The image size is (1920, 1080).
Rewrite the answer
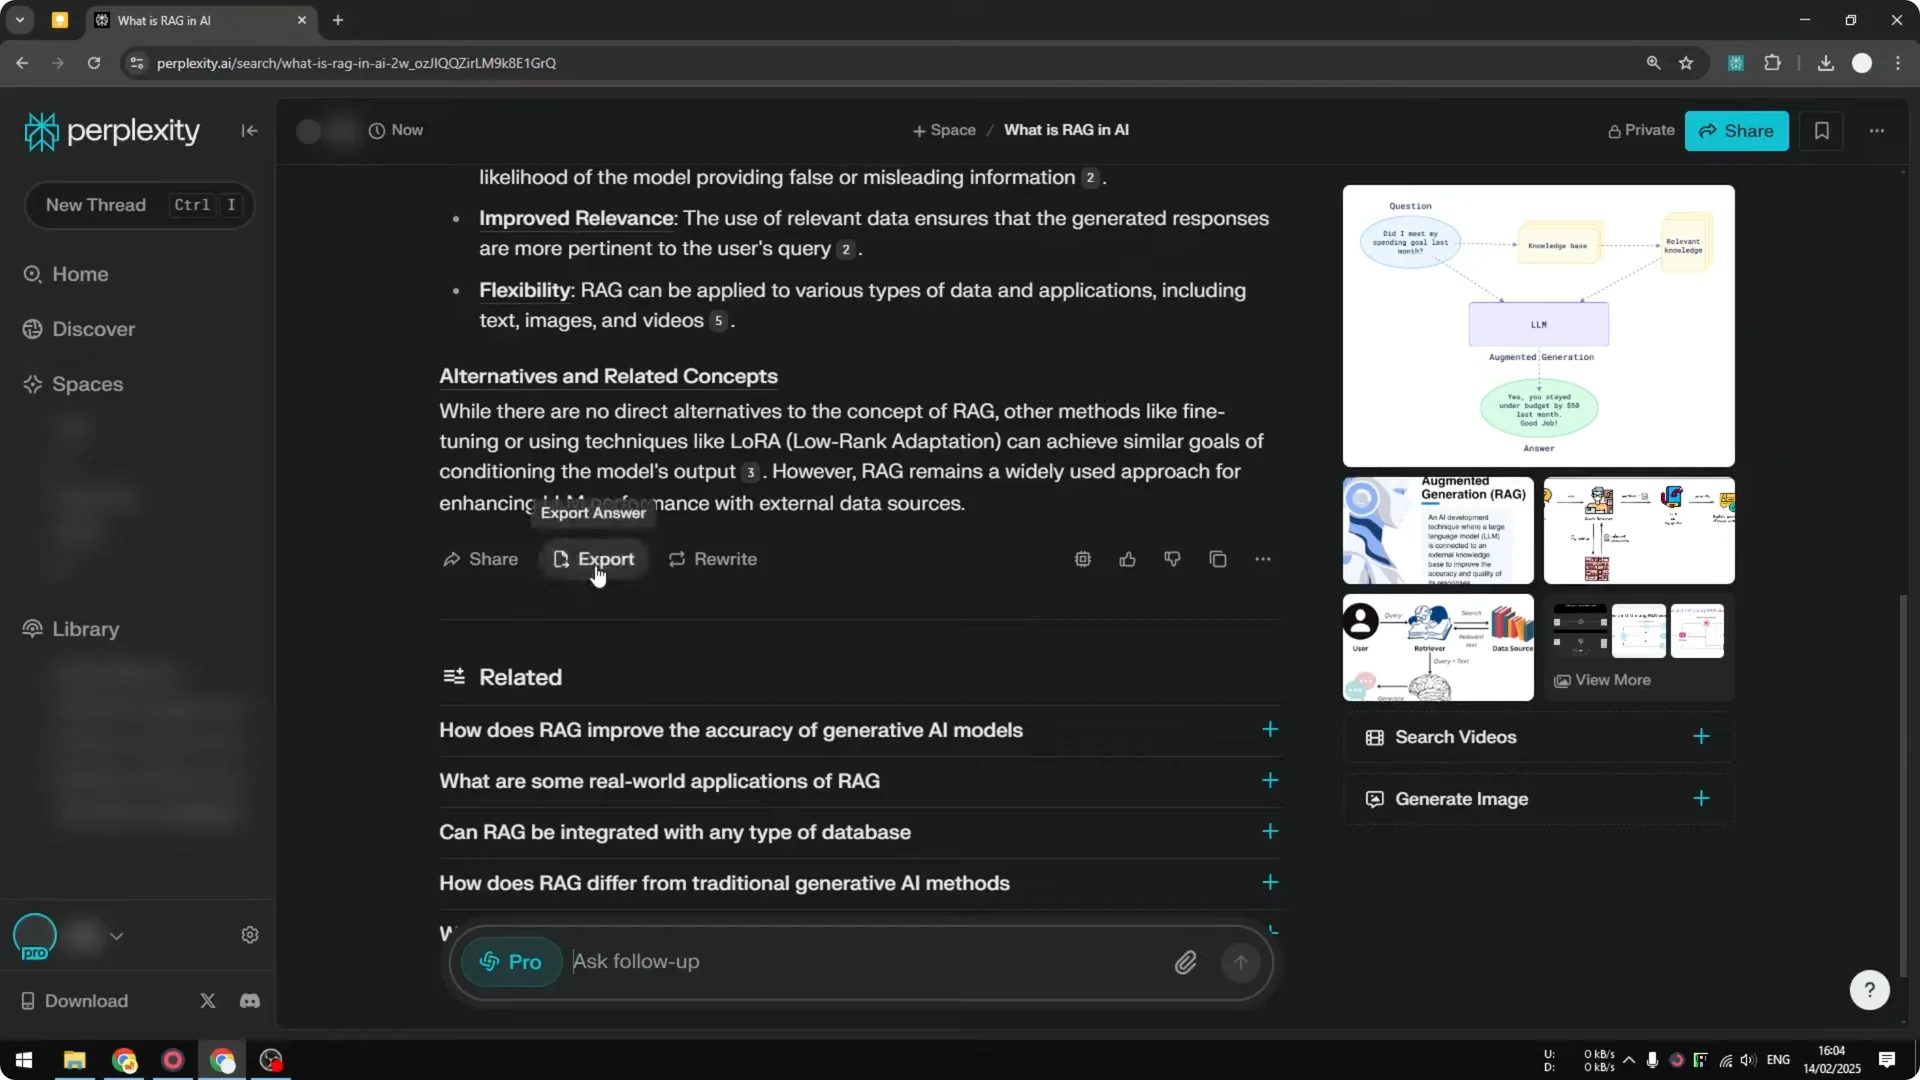[712, 559]
